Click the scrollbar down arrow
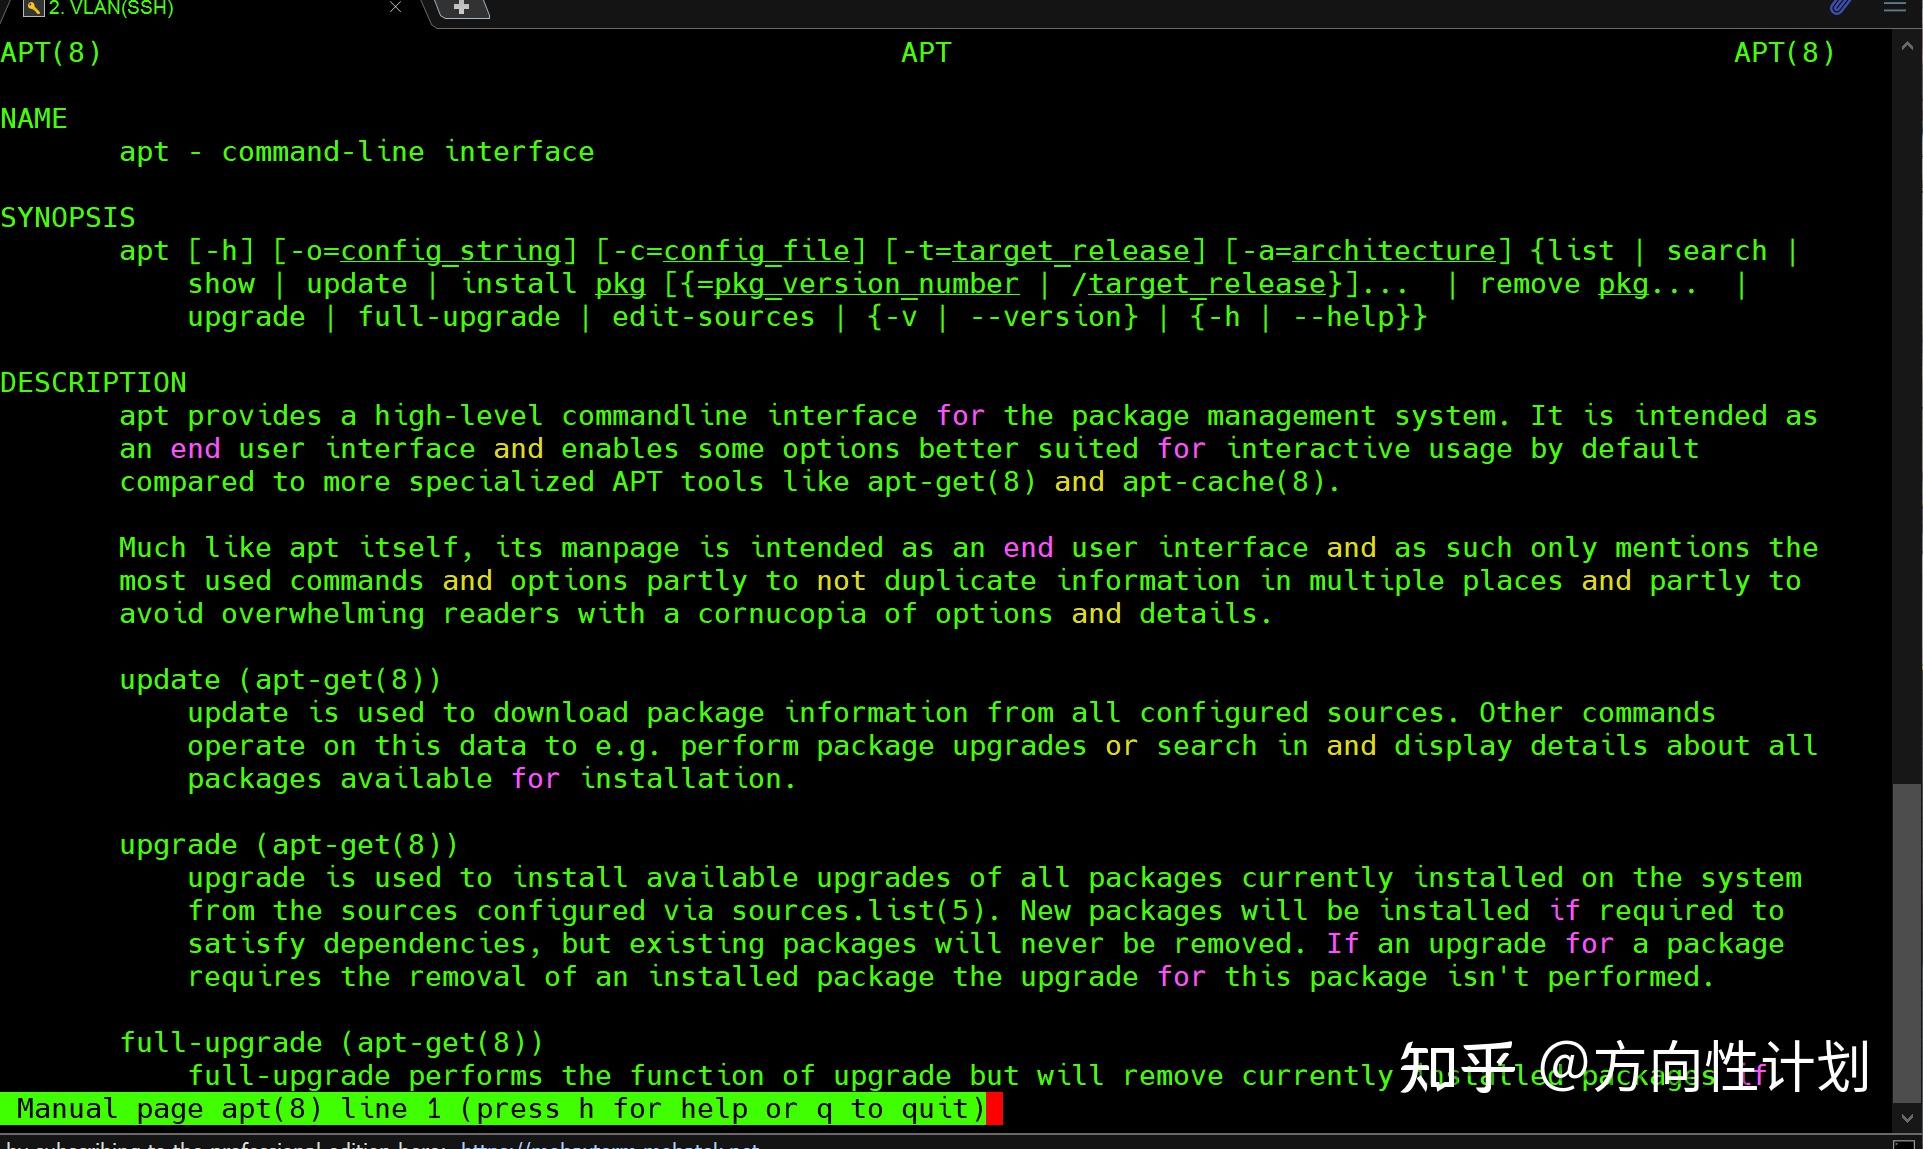The width and height of the screenshot is (1923, 1149). pos(1905,1117)
